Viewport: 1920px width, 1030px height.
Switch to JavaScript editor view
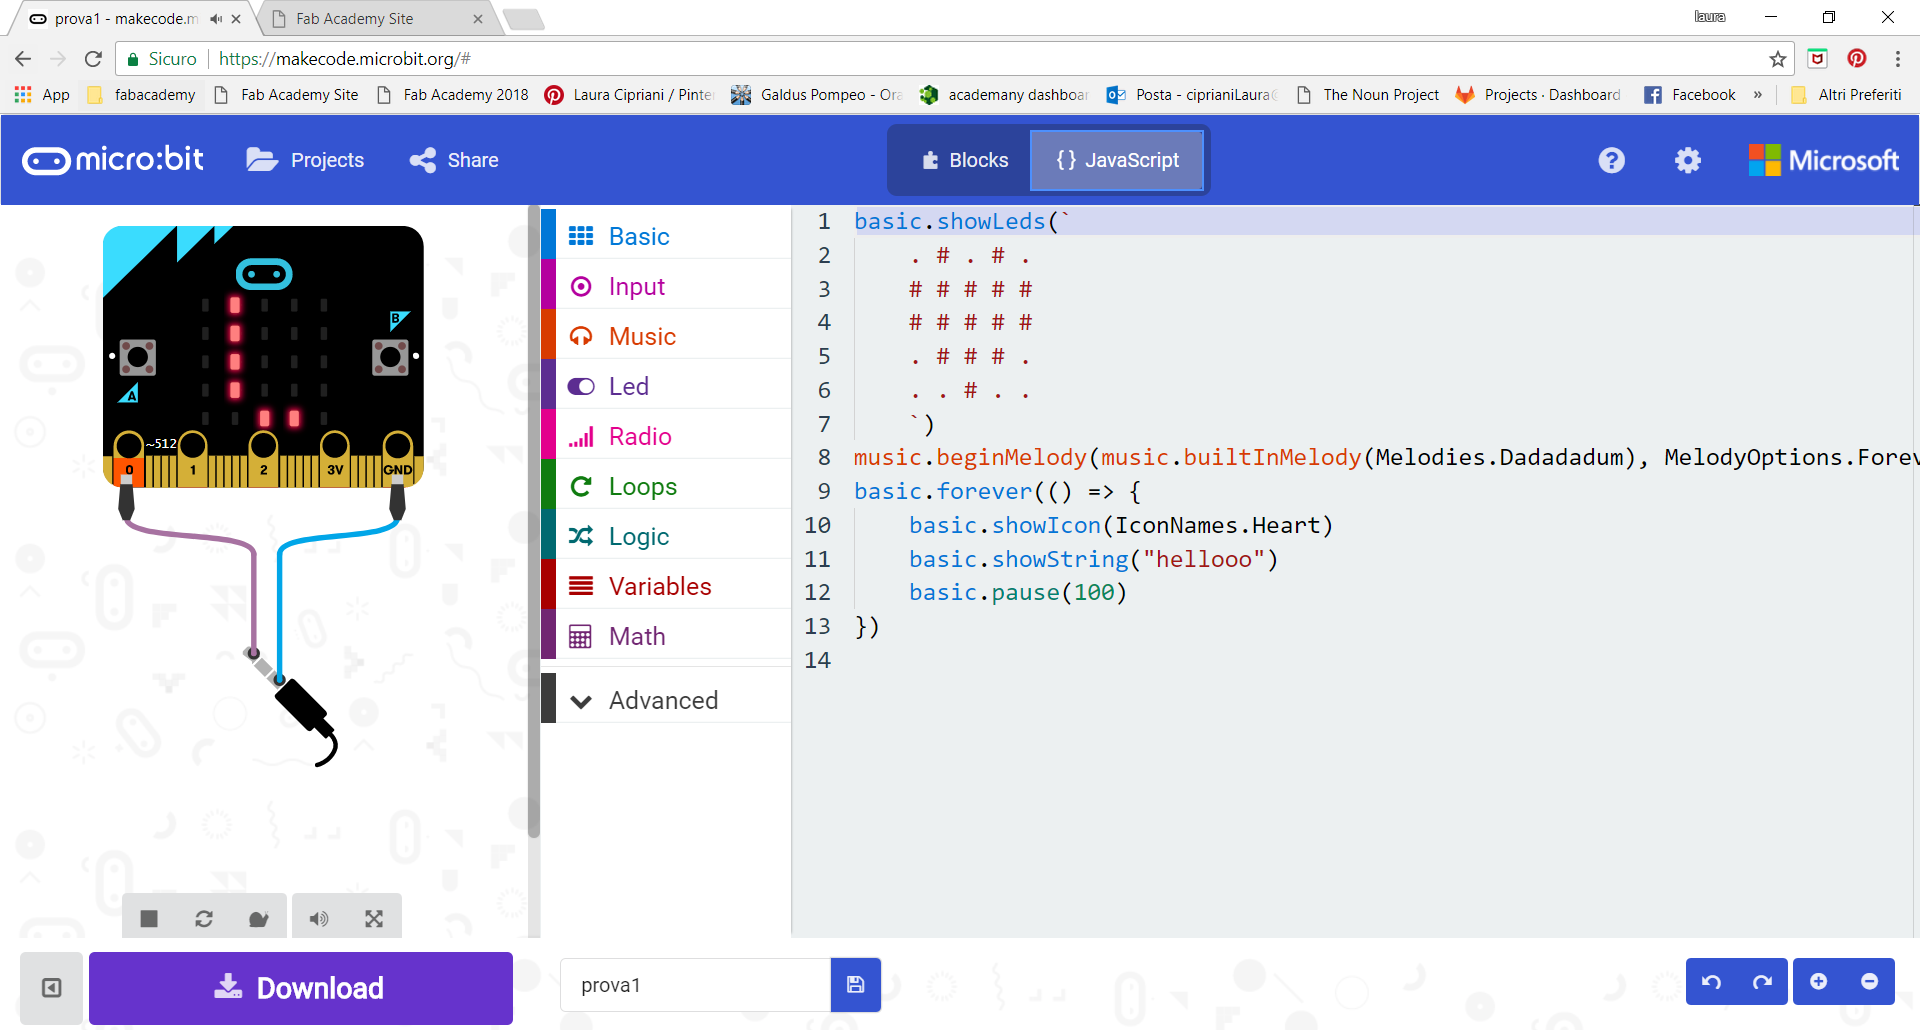(1117, 160)
